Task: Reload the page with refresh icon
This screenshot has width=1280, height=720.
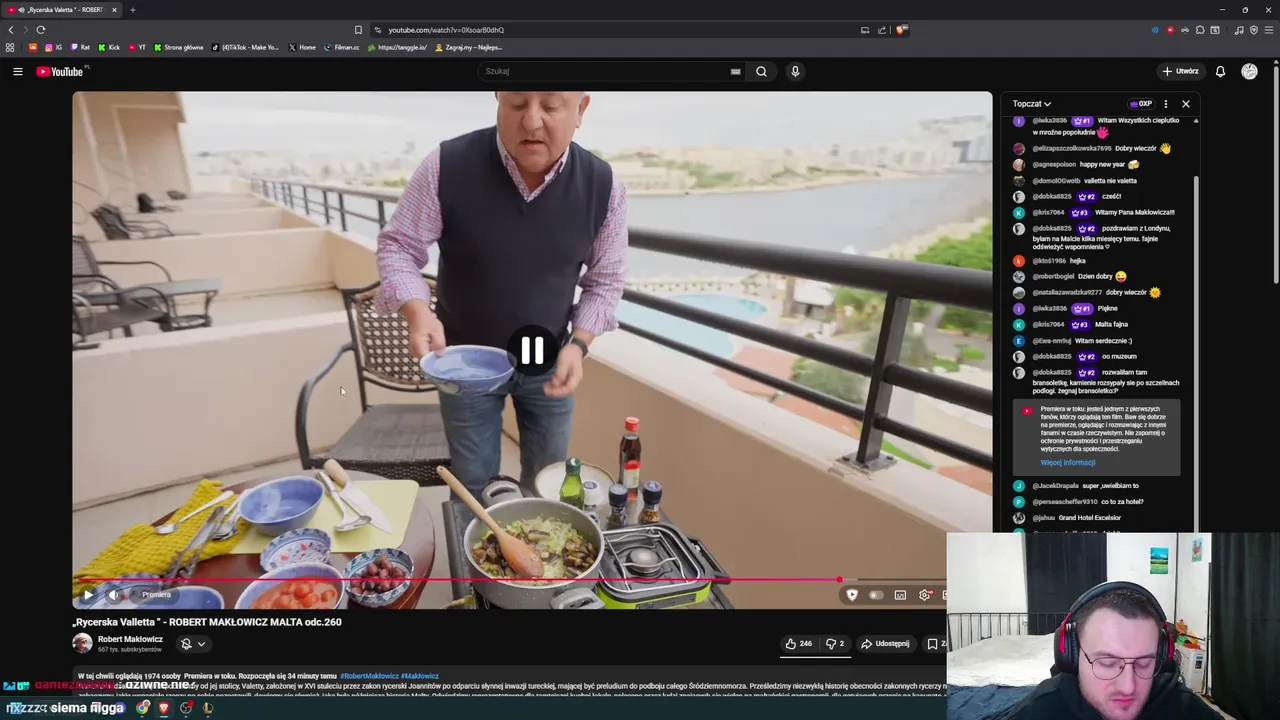Action: tap(41, 30)
